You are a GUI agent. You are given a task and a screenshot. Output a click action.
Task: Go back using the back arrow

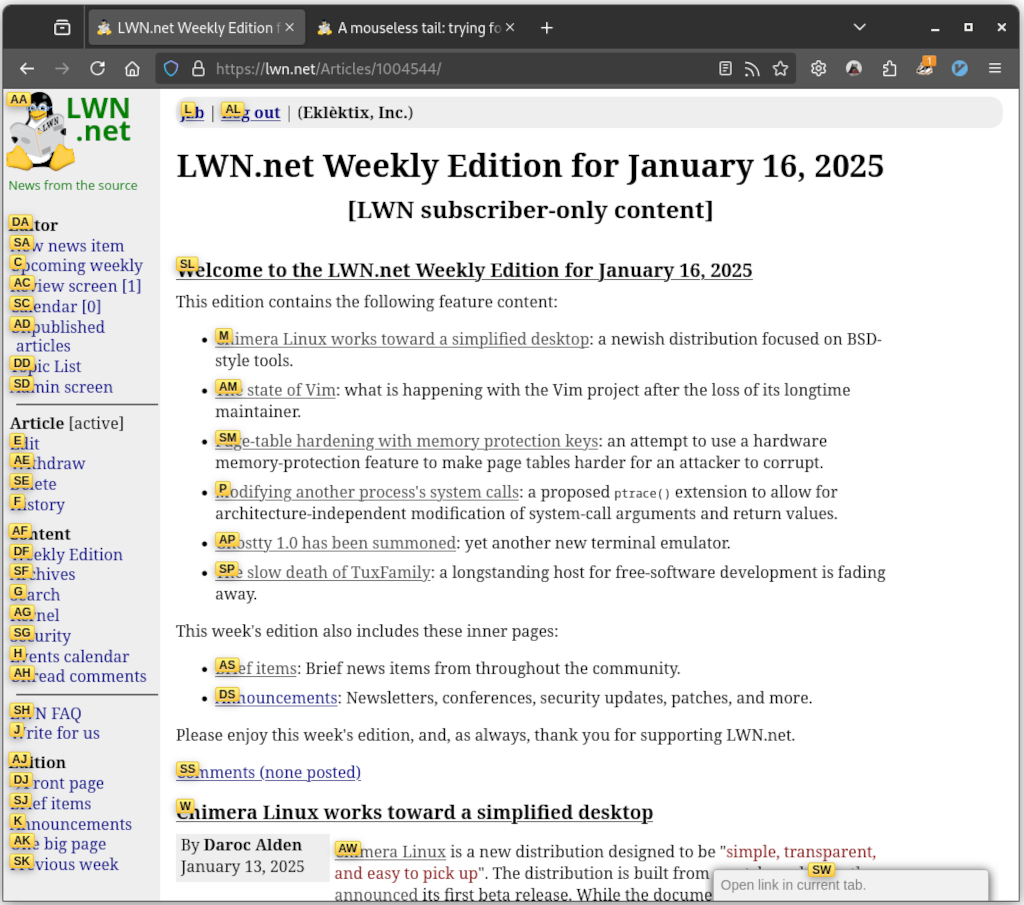27,69
